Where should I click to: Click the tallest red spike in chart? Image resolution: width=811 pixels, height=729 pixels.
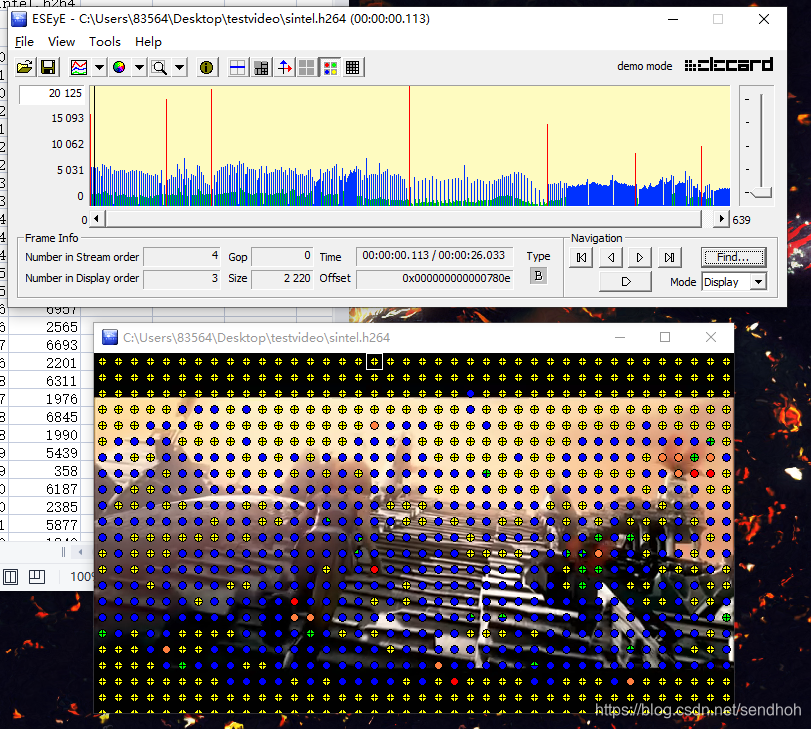(409, 146)
